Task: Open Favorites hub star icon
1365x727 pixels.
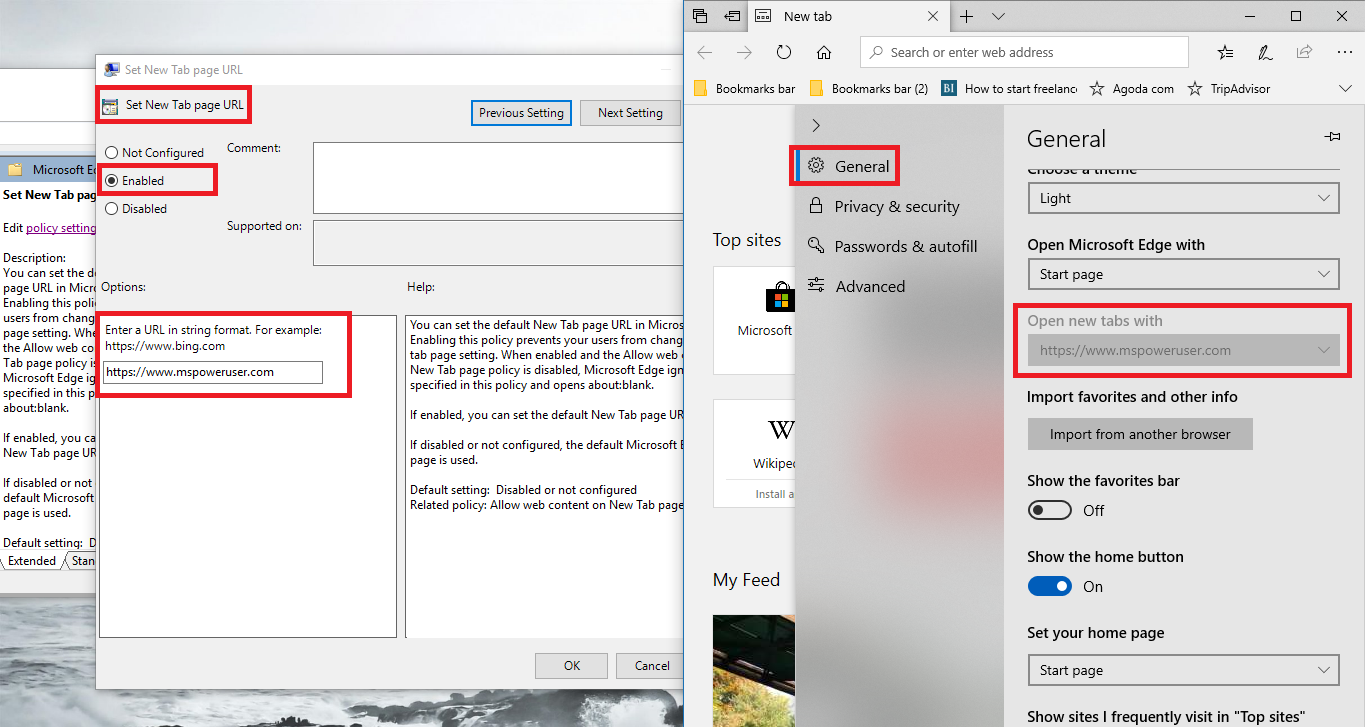Action: click(1226, 52)
